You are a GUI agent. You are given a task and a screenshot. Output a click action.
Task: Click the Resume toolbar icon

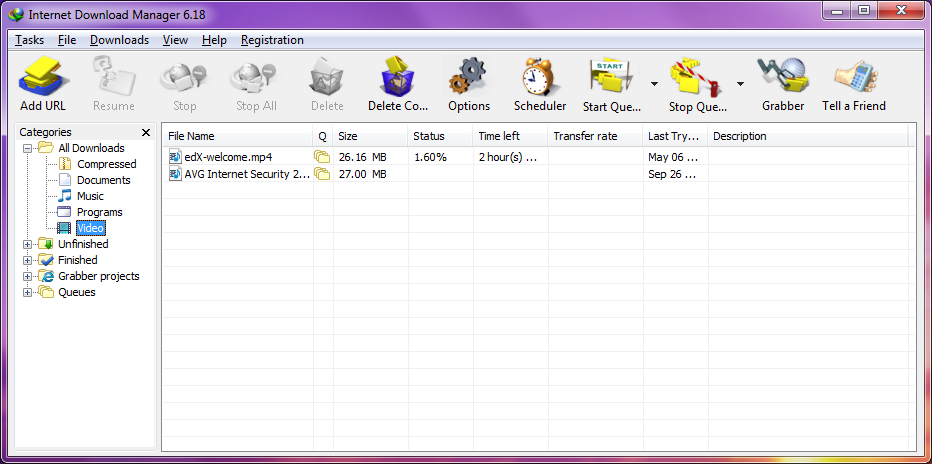(x=114, y=77)
